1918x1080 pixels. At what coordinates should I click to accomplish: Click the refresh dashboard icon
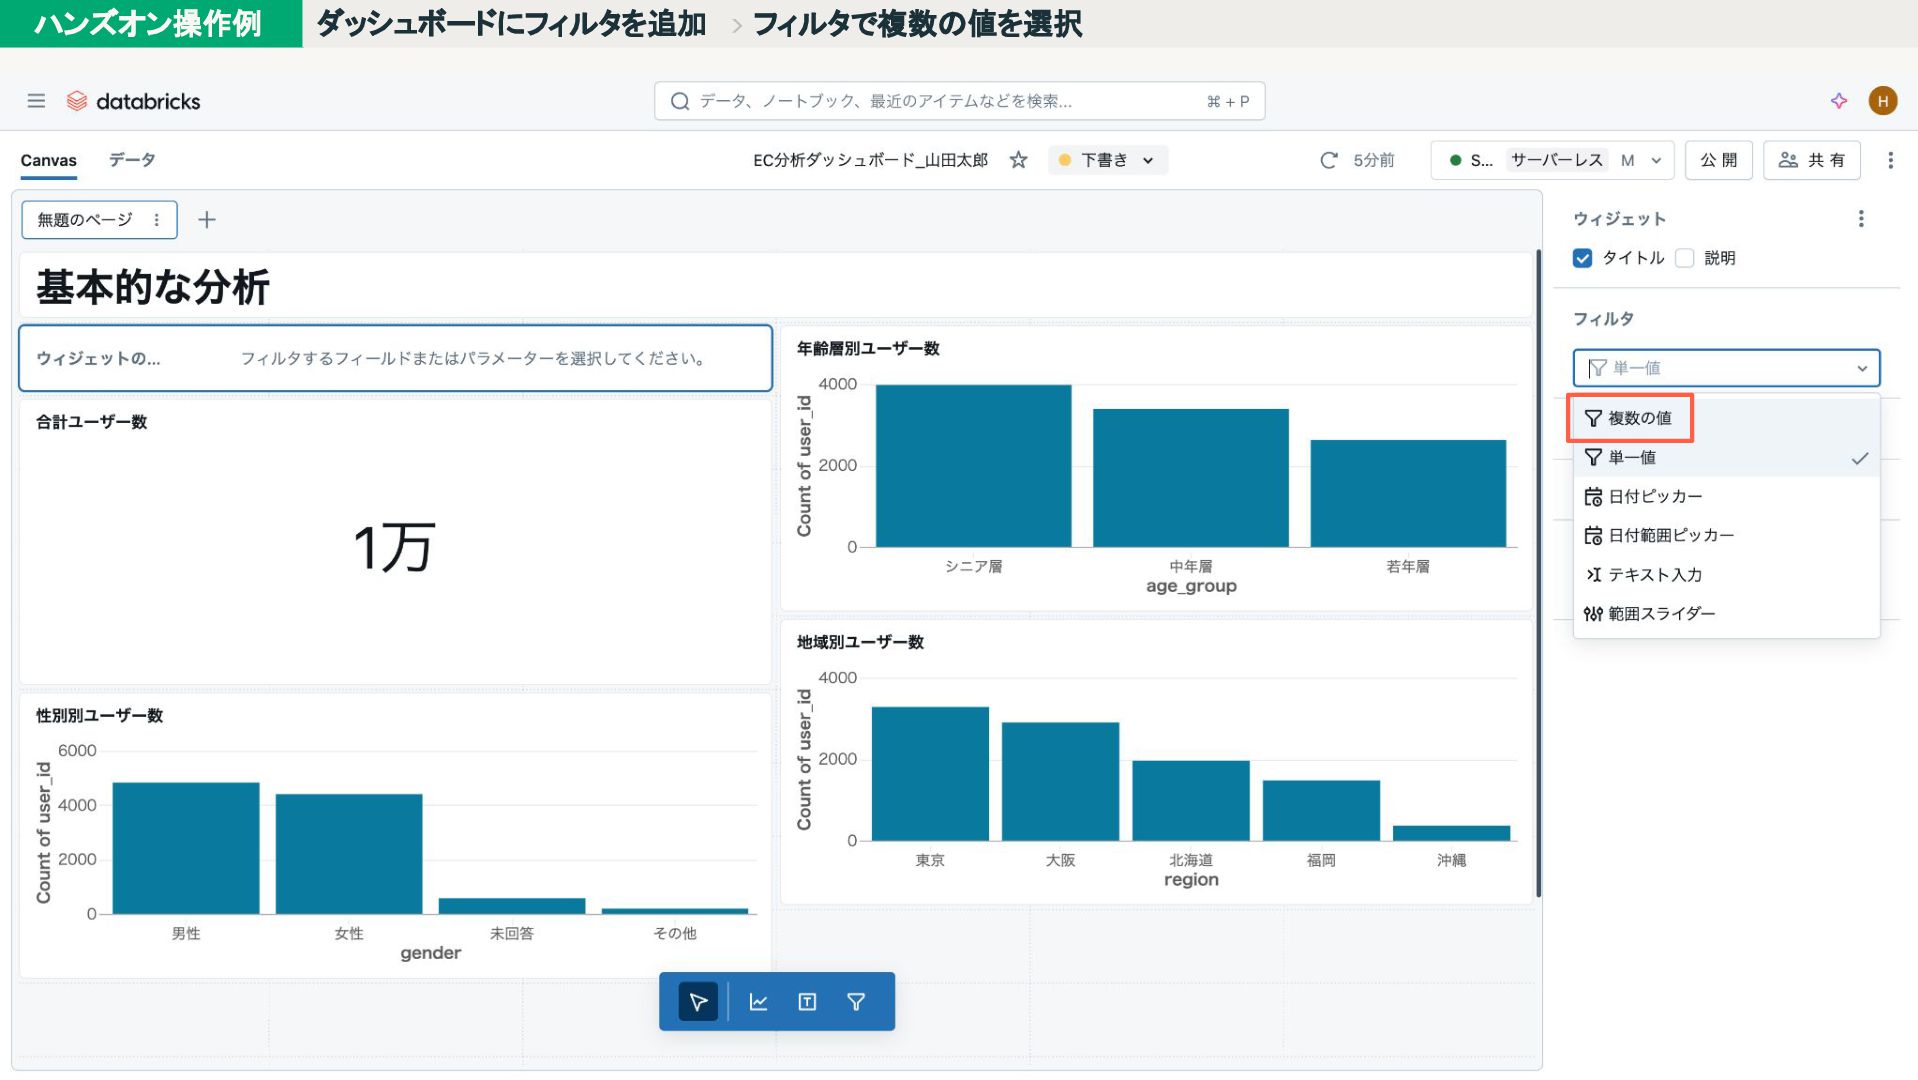click(x=1328, y=160)
